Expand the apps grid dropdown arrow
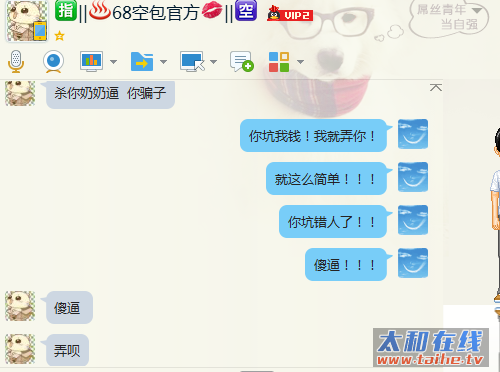The height and width of the screenshot is (372, 500). click(x=300, y=62)
